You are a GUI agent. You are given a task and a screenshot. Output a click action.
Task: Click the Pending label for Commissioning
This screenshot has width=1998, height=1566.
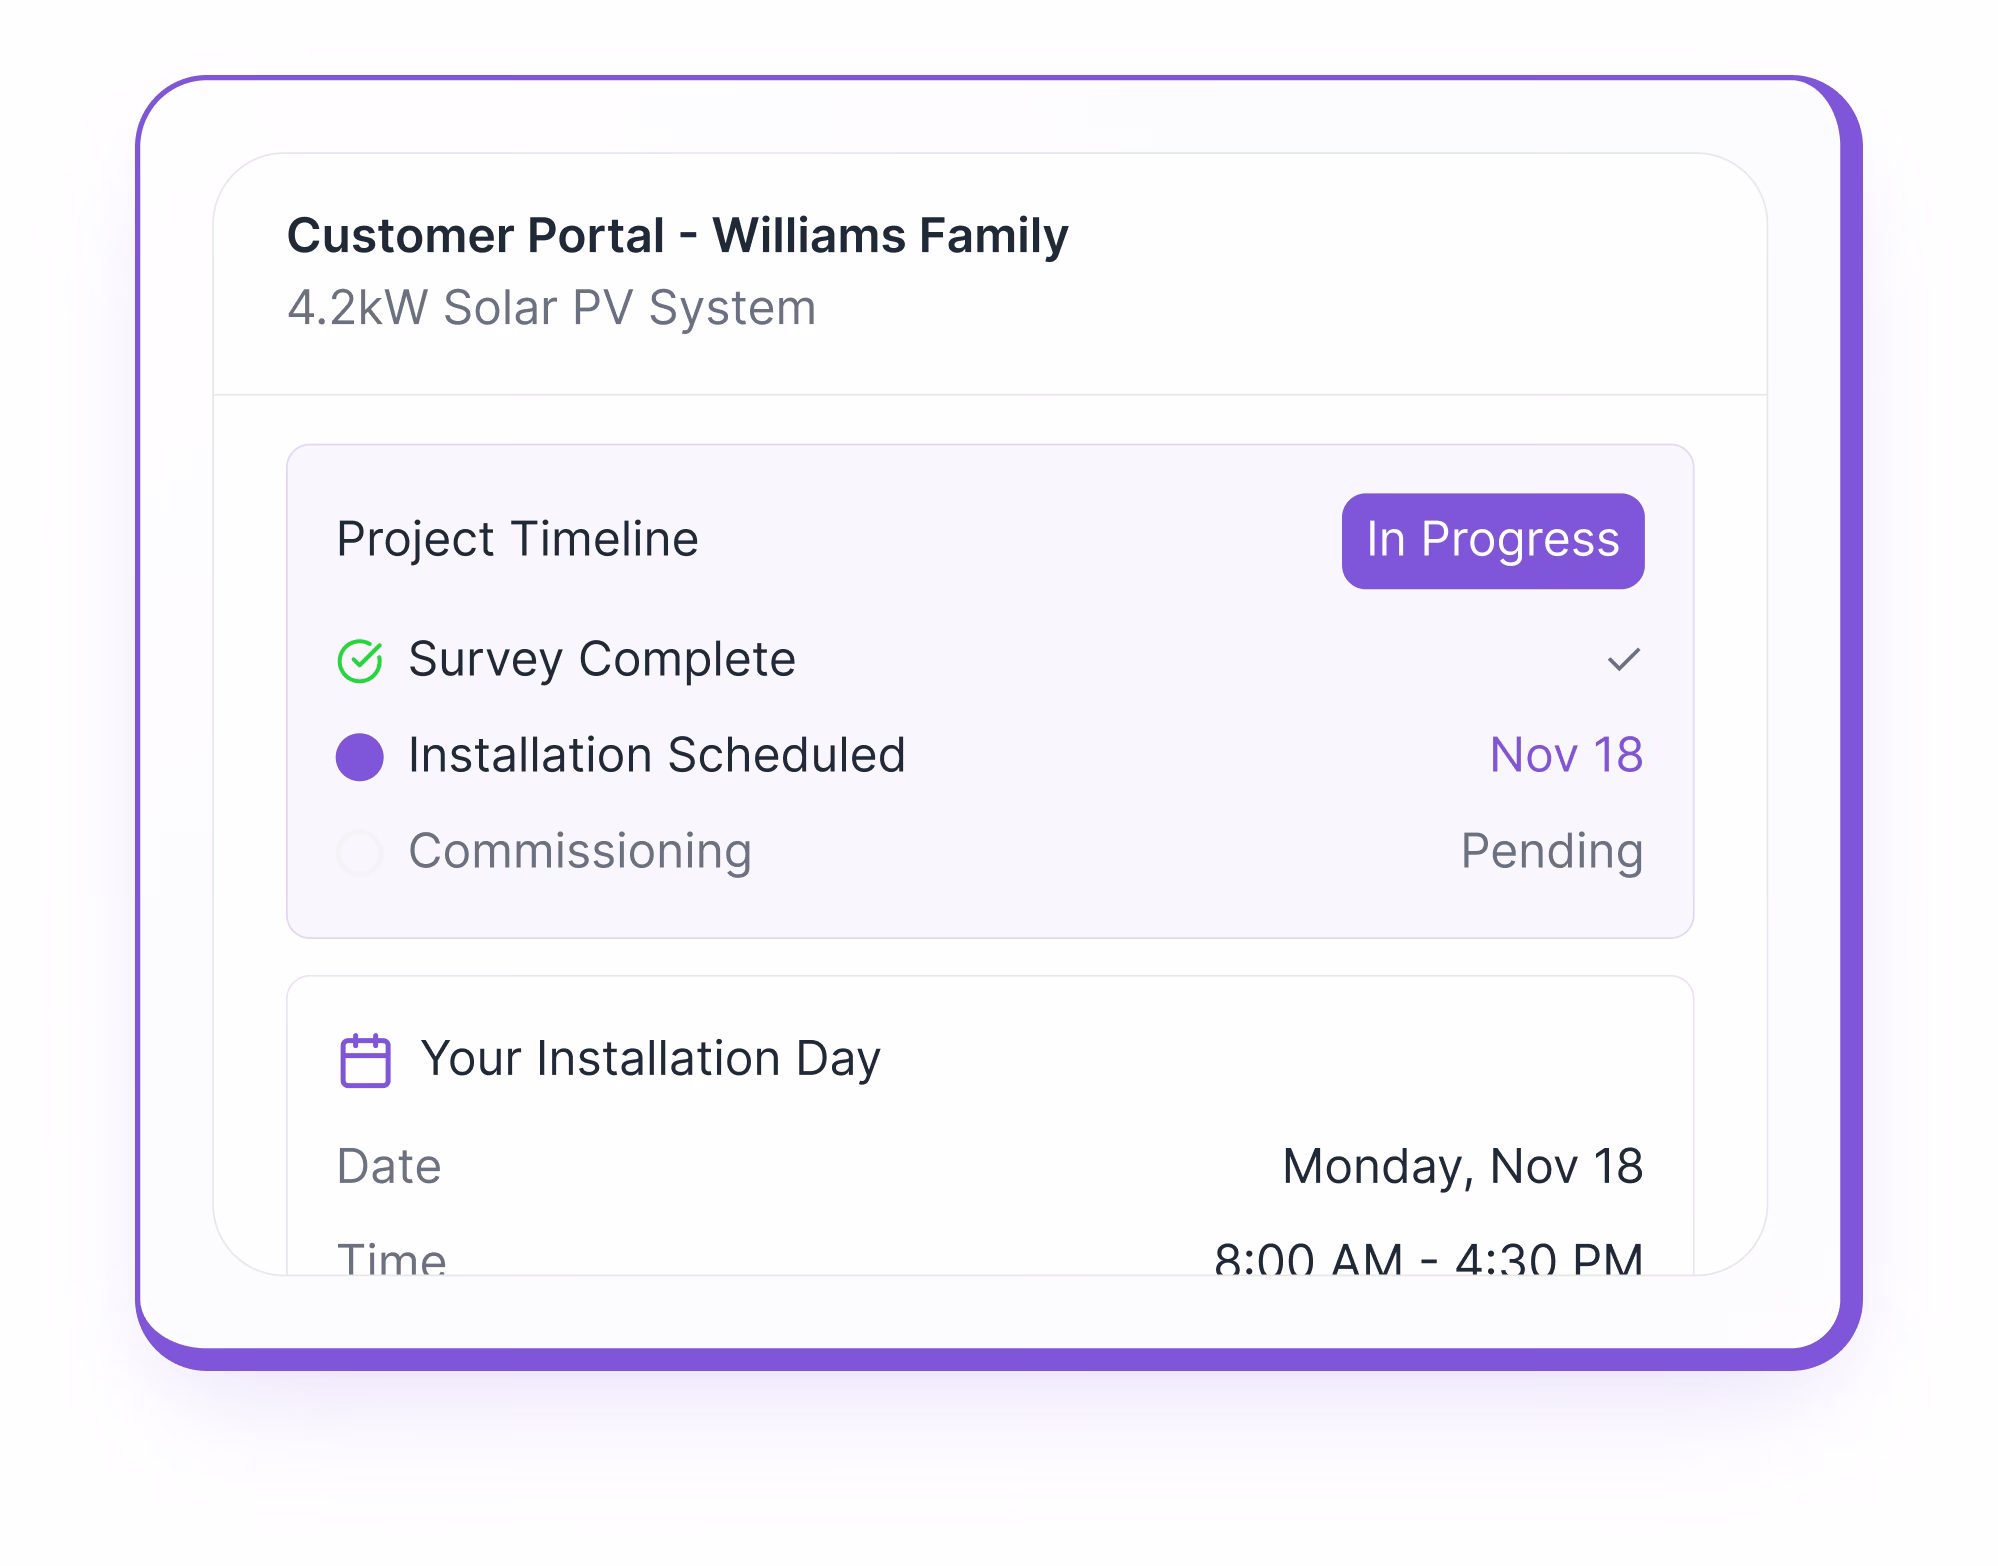1550,851
